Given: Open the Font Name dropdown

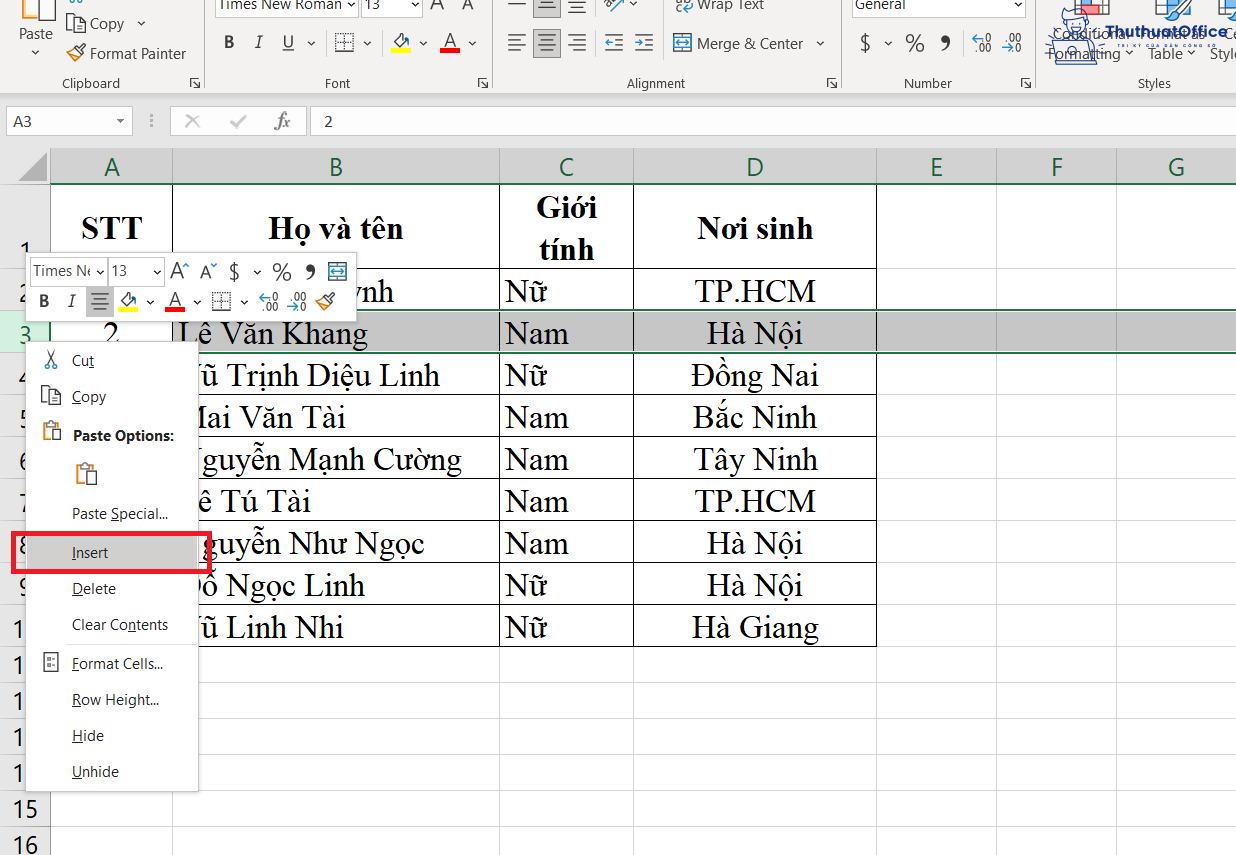Looking at the screenshot, I should [351, 7].
